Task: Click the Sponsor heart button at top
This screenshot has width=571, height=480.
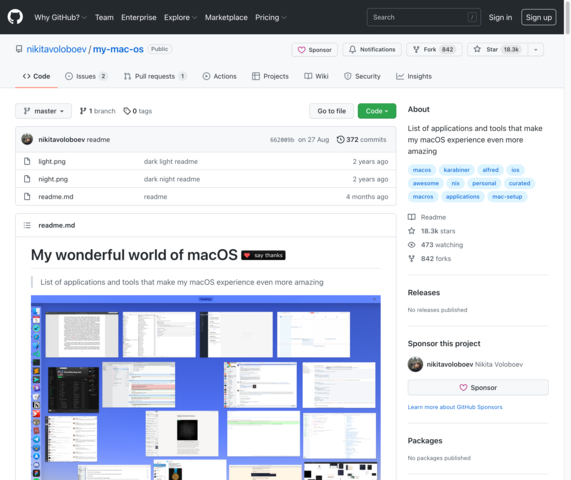Action: point(315,50)
